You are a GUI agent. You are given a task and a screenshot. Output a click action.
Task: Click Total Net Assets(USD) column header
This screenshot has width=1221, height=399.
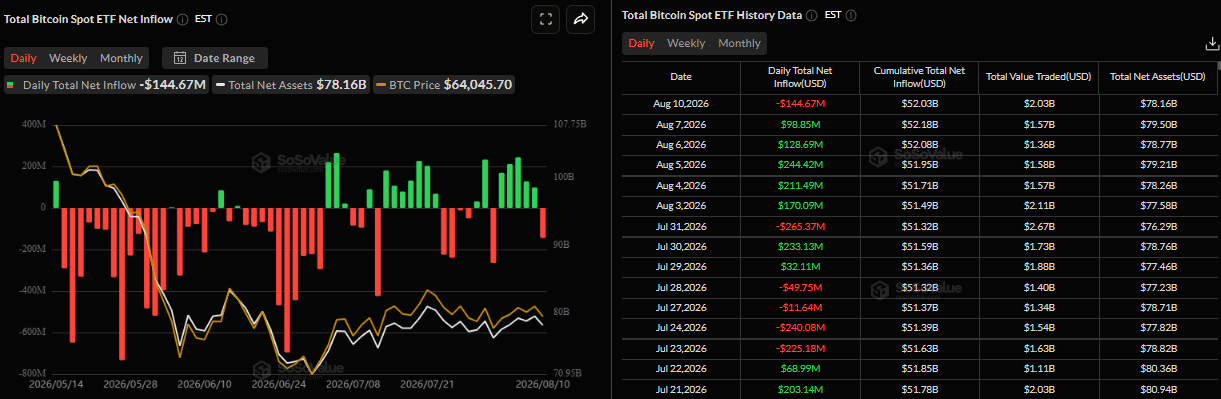pos(1158,76)
